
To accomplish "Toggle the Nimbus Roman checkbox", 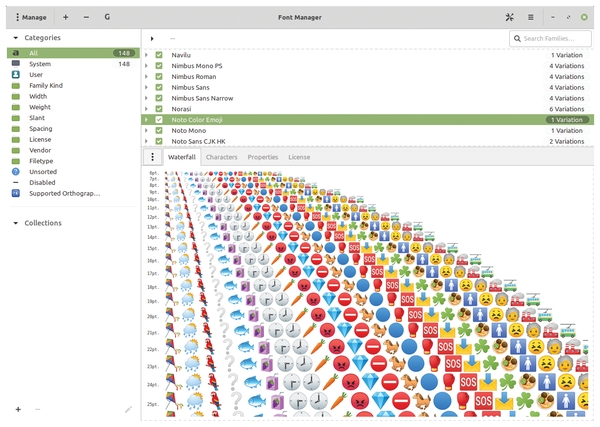I will (159, 77).
